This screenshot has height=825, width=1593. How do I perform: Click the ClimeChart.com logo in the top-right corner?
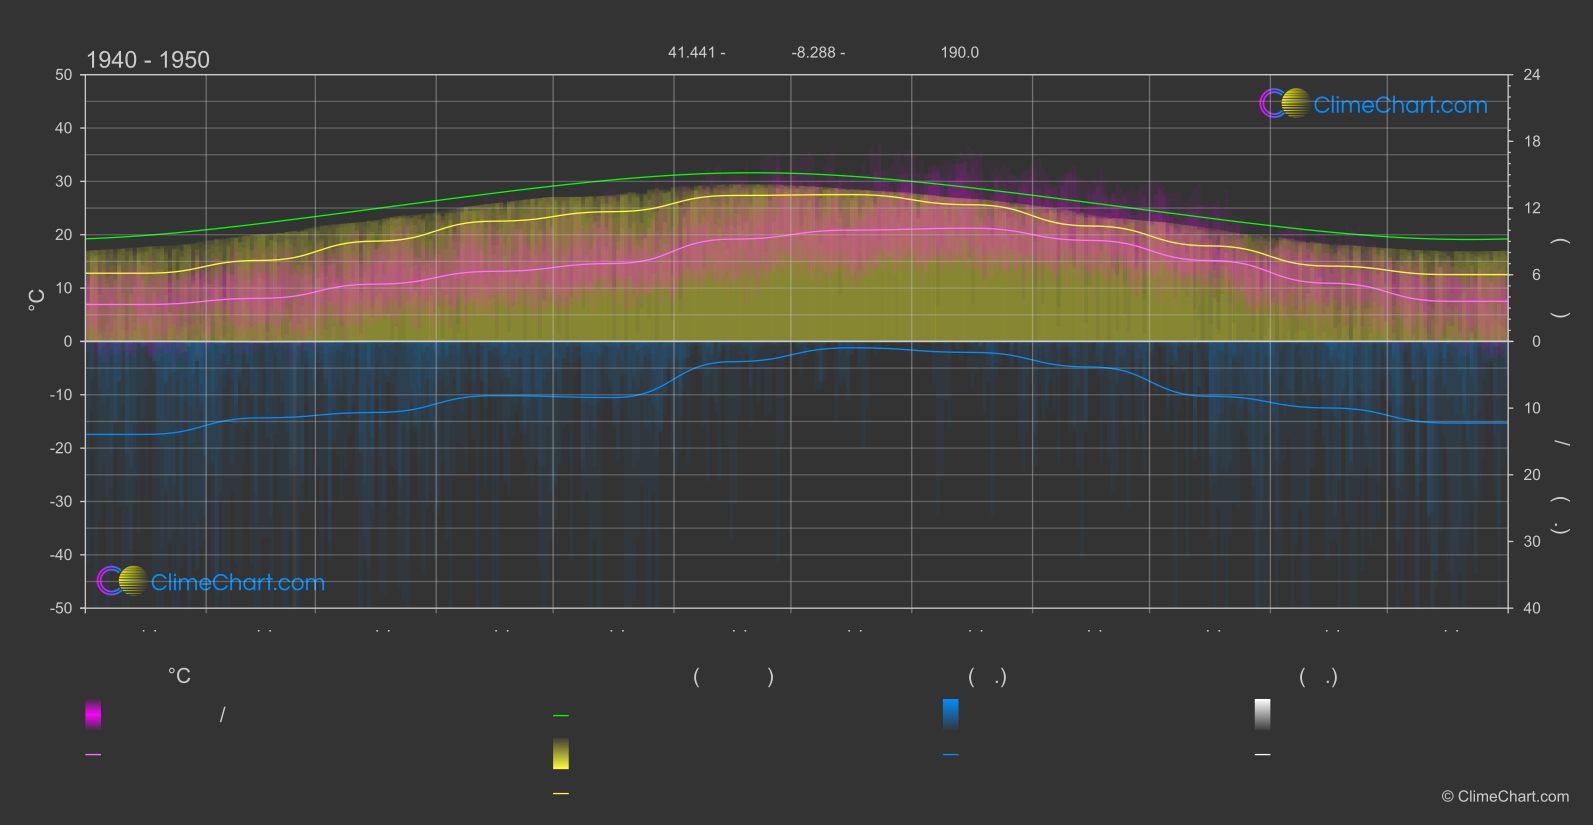click(x=1373, y=104)
